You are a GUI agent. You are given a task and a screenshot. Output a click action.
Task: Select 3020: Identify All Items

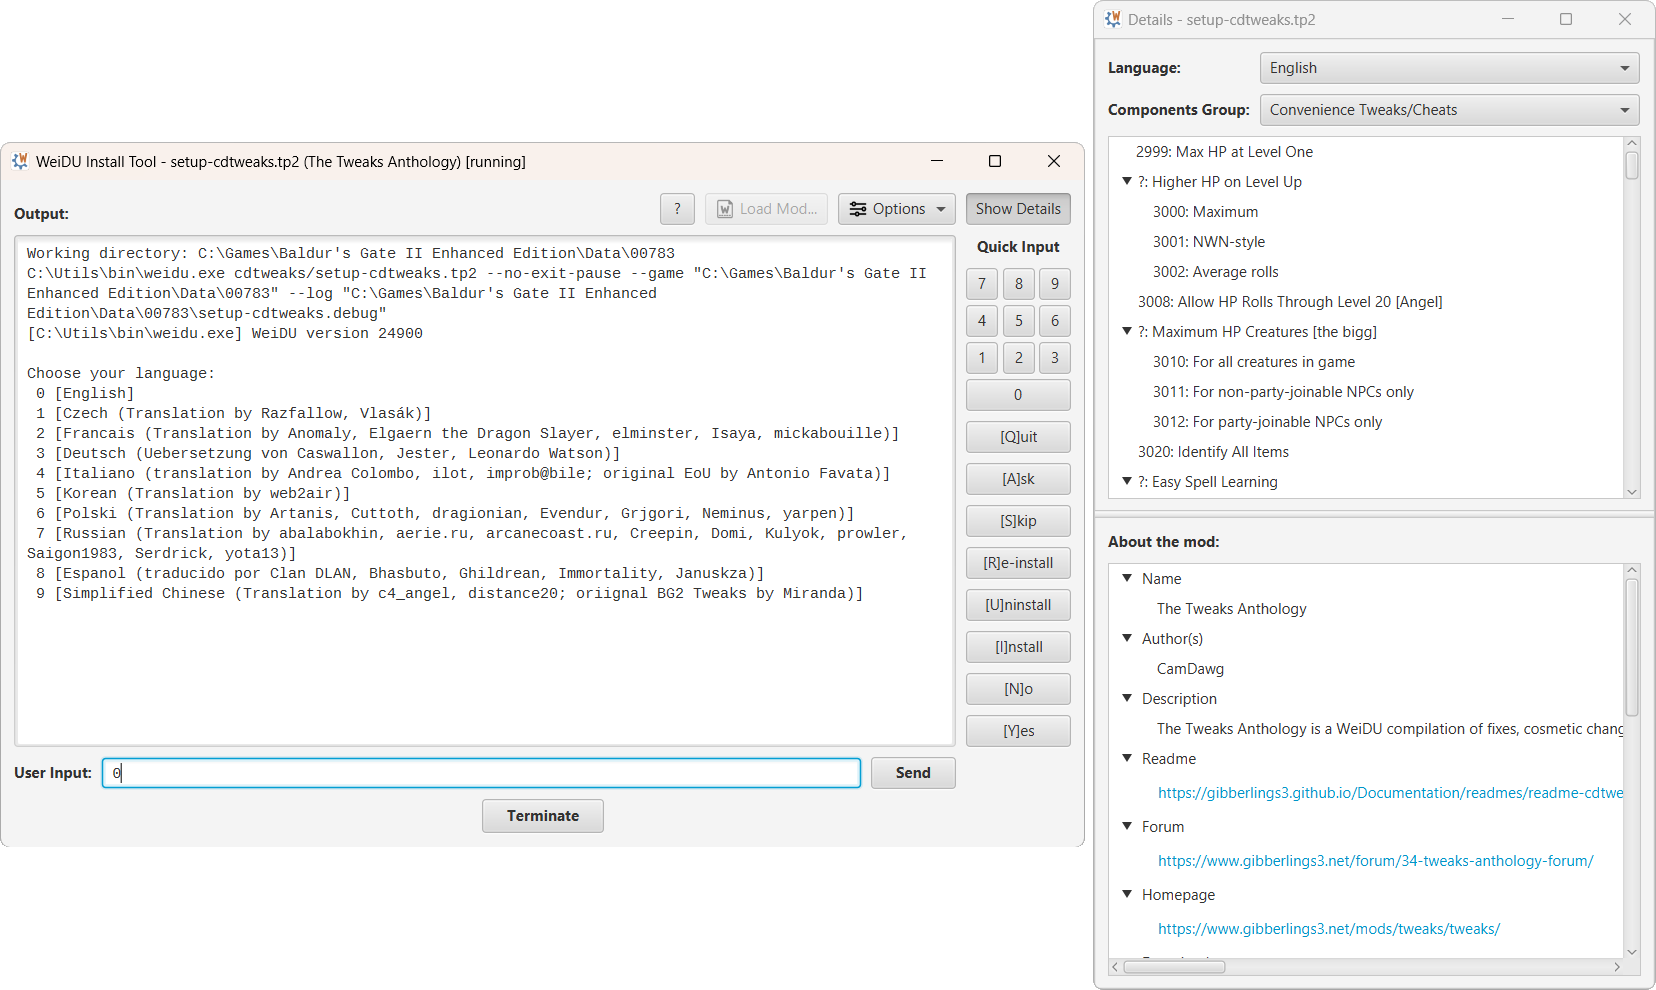[1213, 452]
